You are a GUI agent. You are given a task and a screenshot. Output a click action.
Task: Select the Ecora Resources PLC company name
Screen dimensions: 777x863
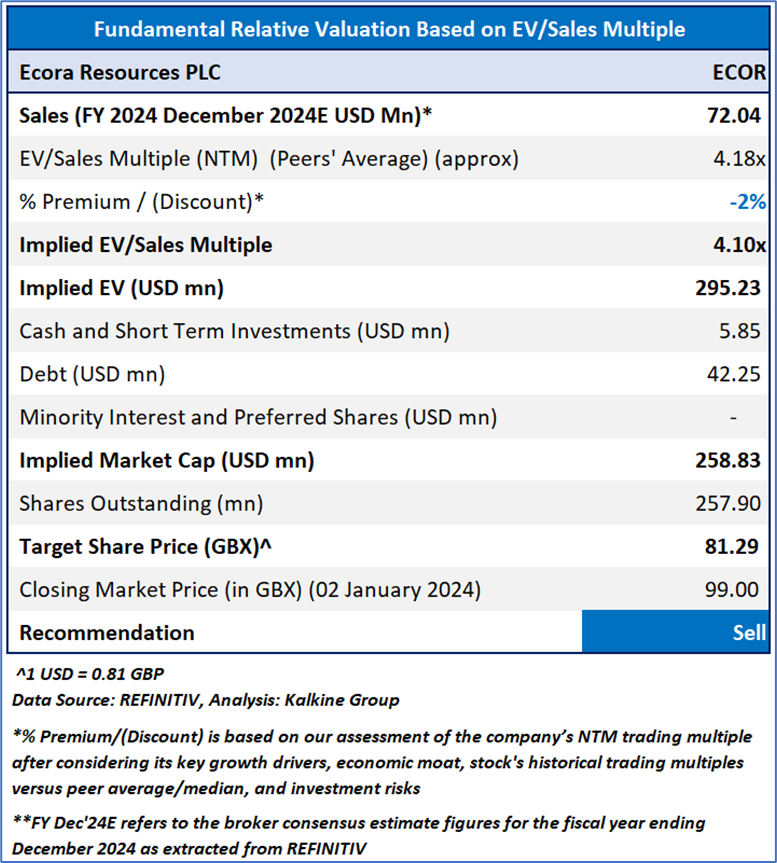[x=120, y=72]
